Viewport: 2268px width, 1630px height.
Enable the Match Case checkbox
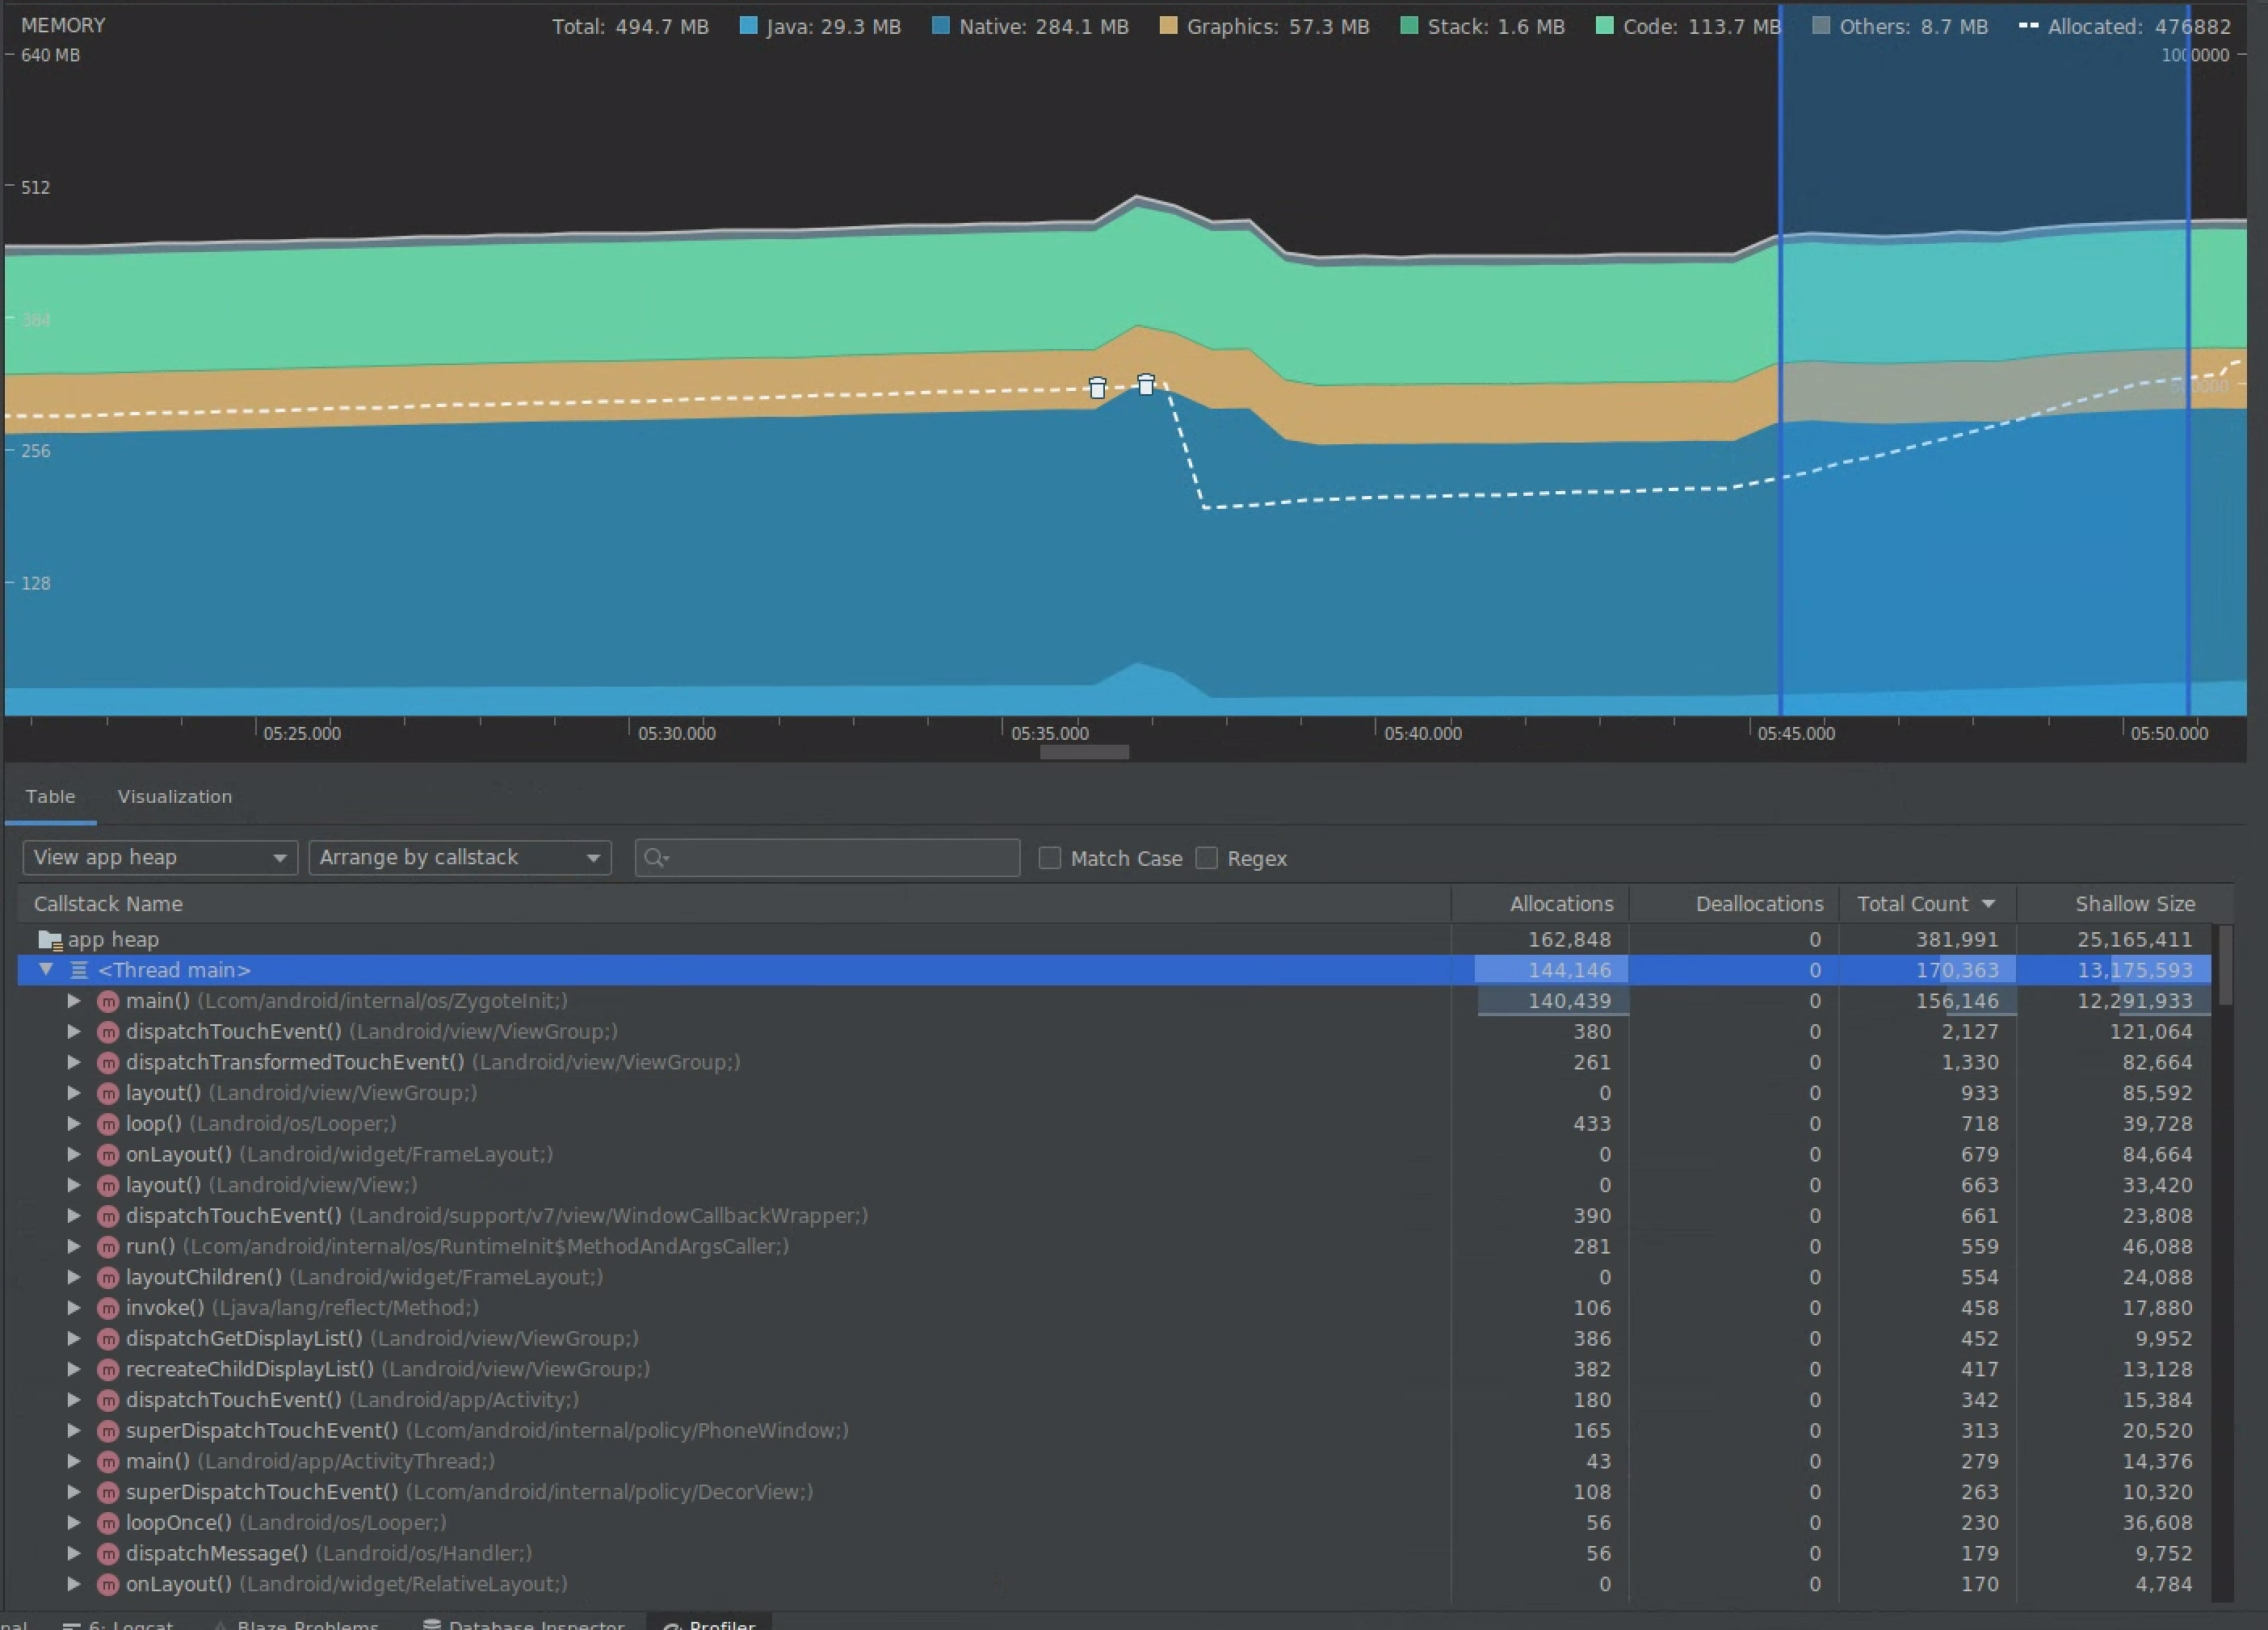[x=1052, y=857]
